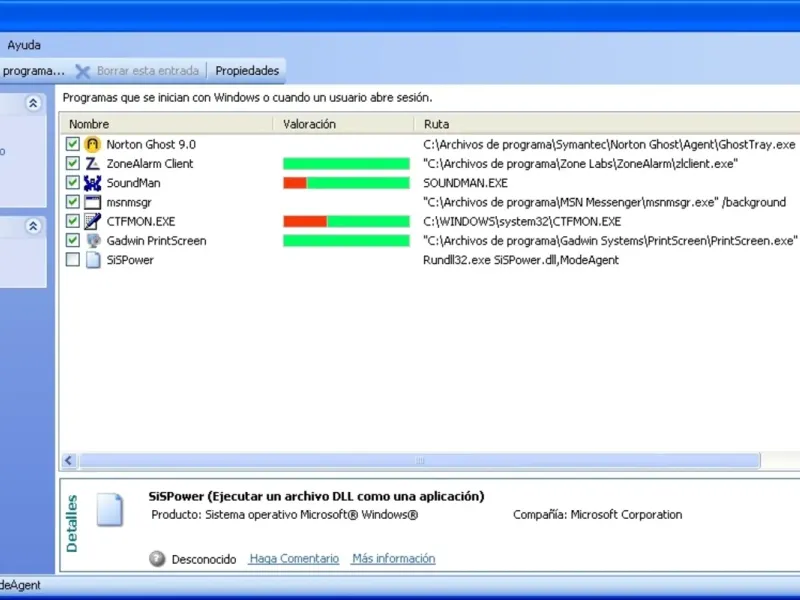800x600 pixels.
Task: Sort by the Ruta column header
Action: [607, 124]
